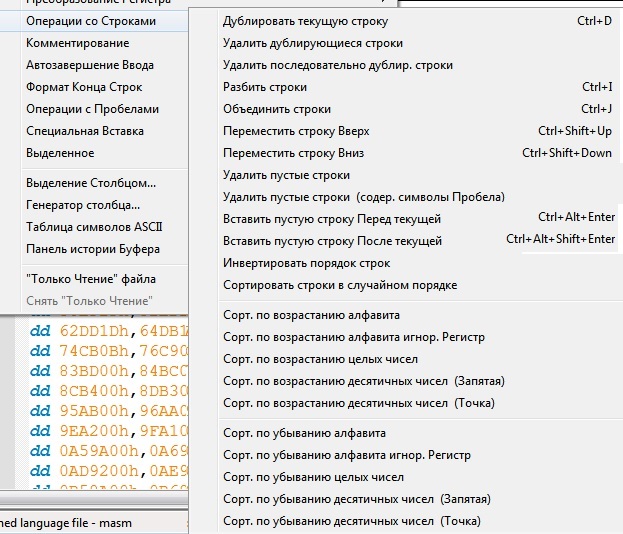Click 'Удалить пустые строки' item
623x534 pixels.
287,175
